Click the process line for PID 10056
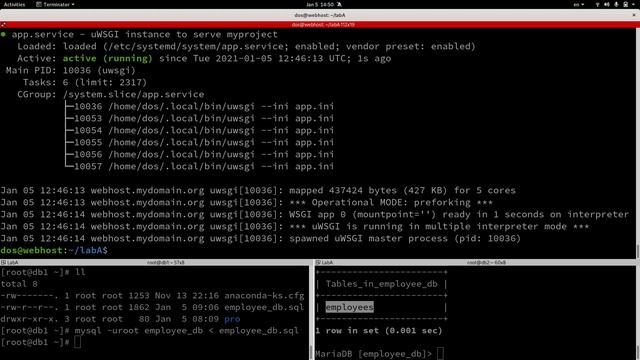Screen dimensions: 640x360 [x=200, y=154]
